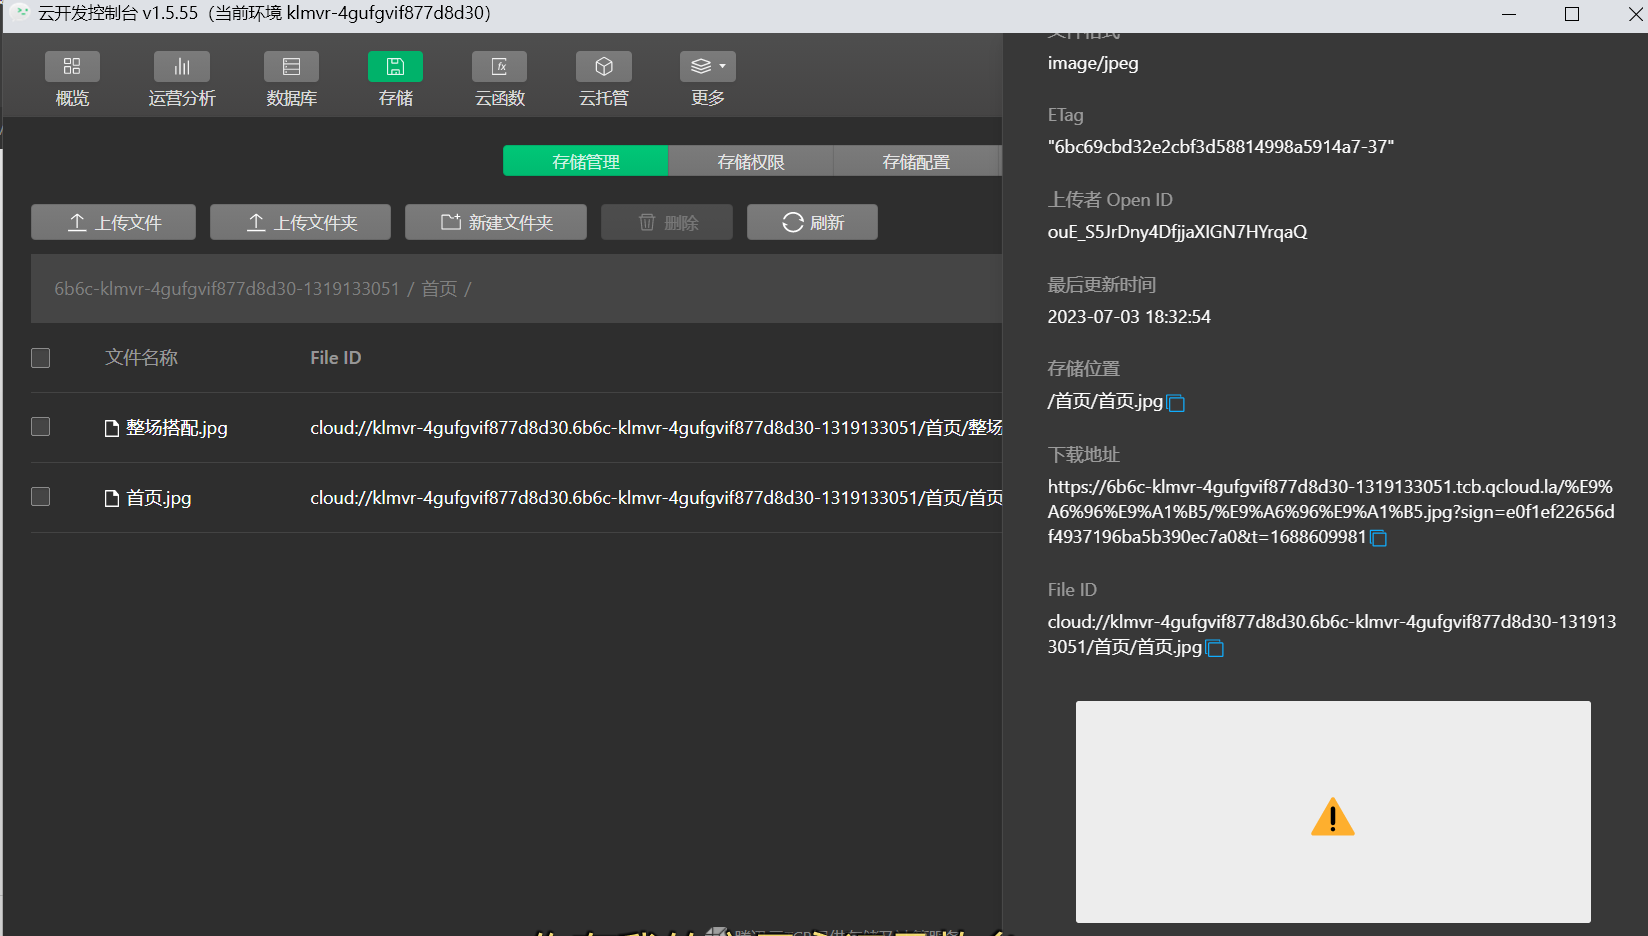Open the file 整场搭配.jpg

point(166,428)
